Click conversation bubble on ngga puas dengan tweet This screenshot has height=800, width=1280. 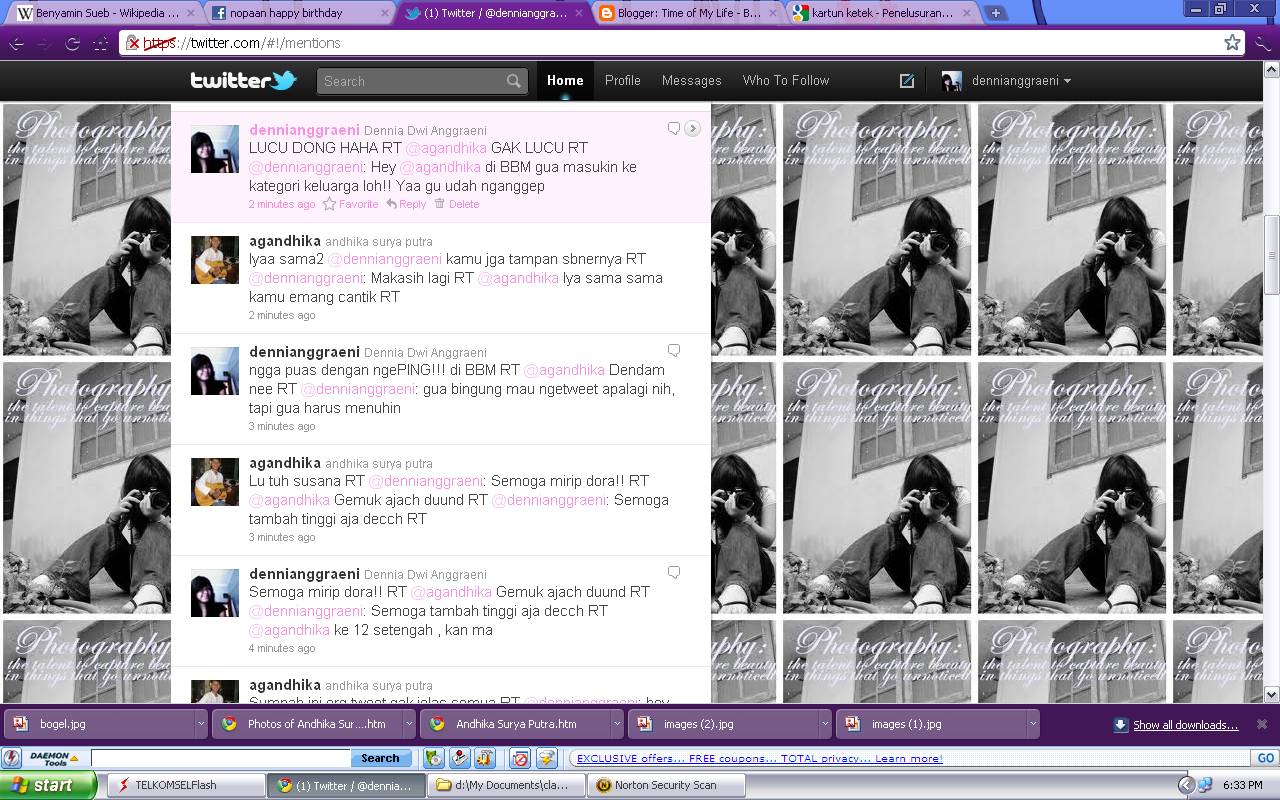674,351
